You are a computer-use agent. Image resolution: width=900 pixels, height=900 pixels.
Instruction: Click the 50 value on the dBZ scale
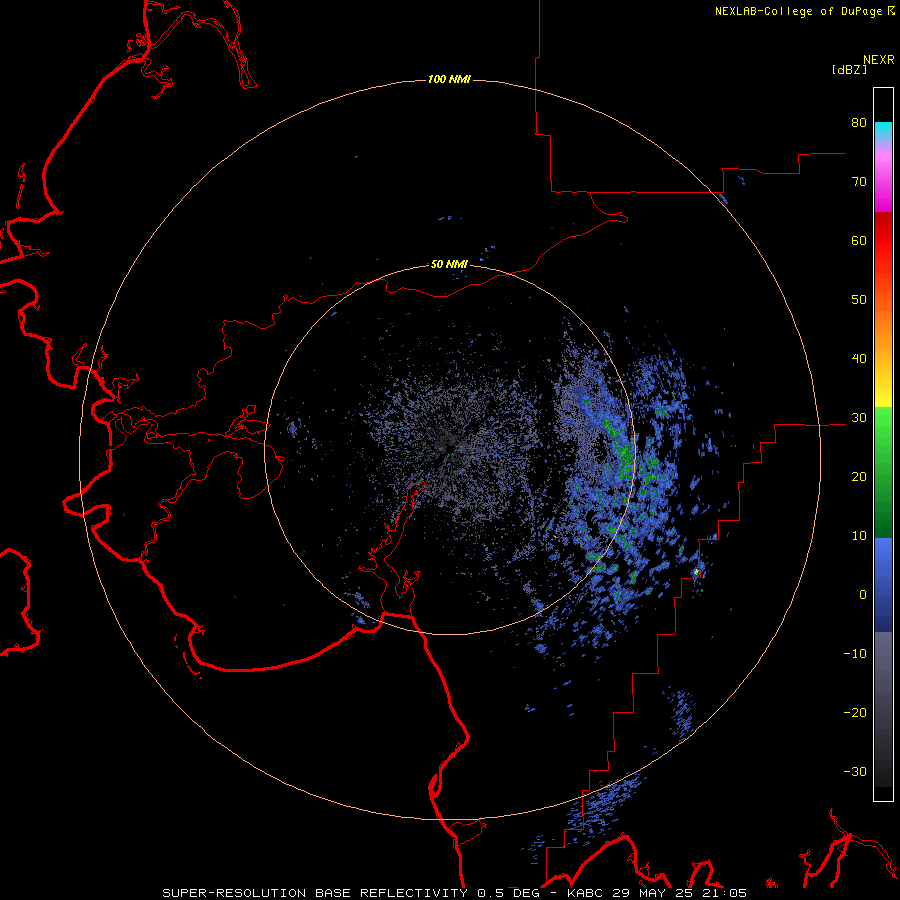tap(859, 300)
